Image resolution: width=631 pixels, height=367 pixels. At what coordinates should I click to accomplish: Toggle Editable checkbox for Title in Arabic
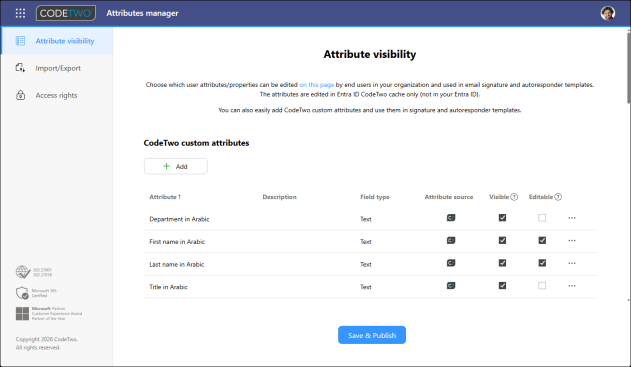tap(542, 285)
